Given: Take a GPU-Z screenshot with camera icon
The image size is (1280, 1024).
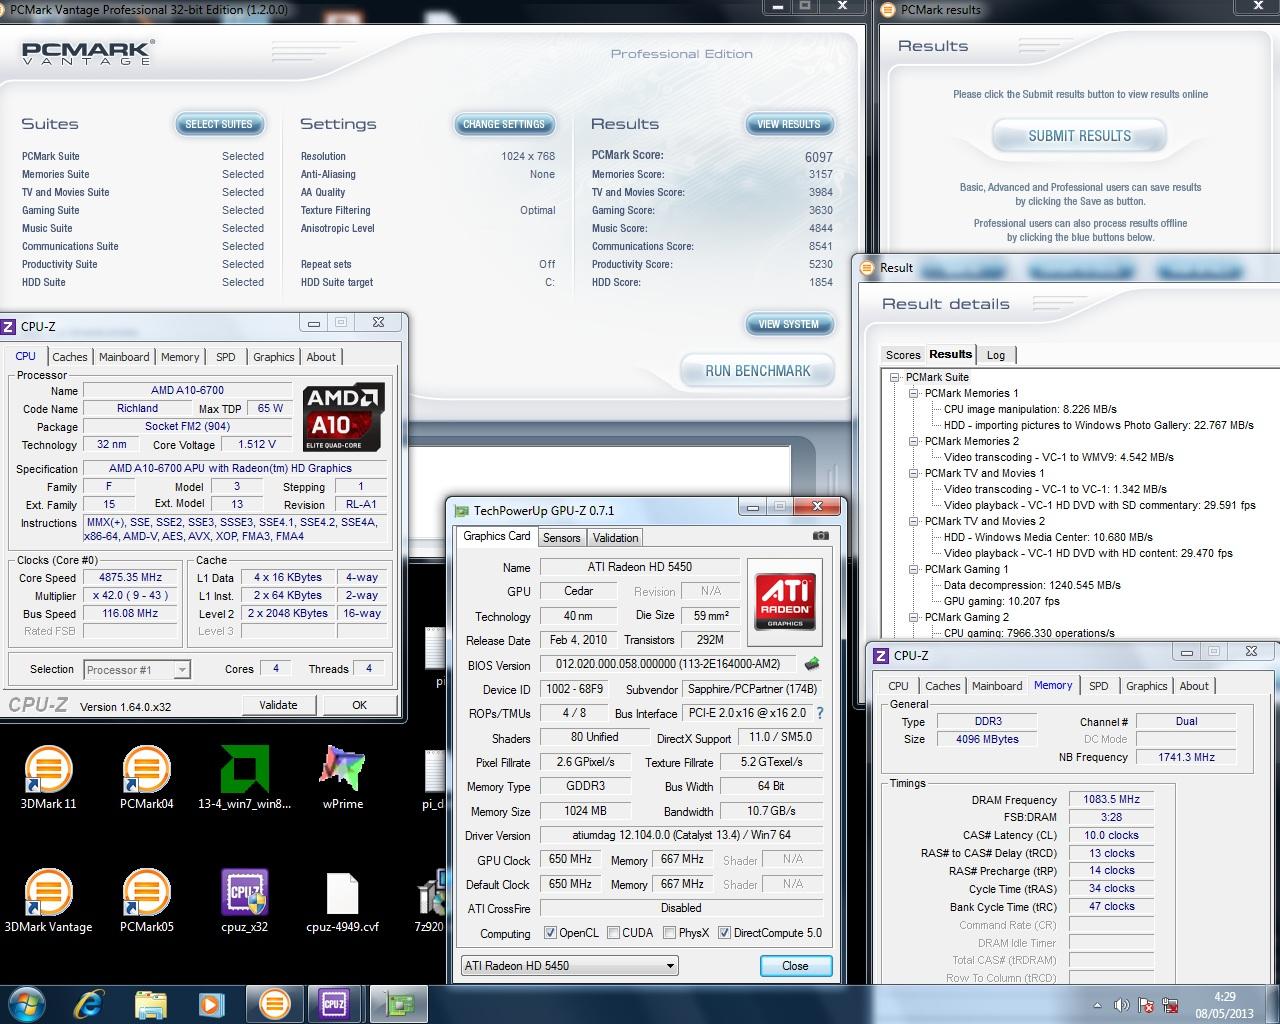Looking at the screenshot, I should tap(820, 536).
